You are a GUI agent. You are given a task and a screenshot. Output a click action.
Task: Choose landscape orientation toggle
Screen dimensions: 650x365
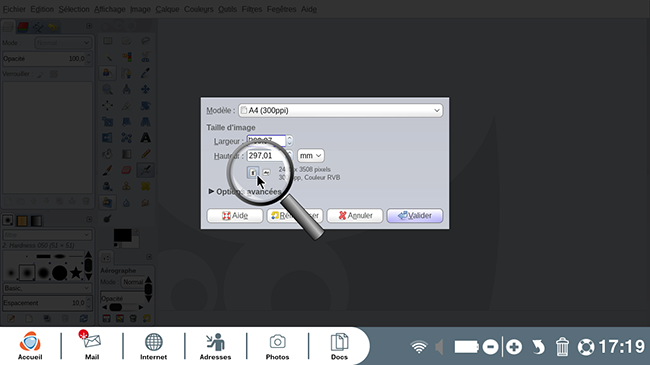[266, 173]
